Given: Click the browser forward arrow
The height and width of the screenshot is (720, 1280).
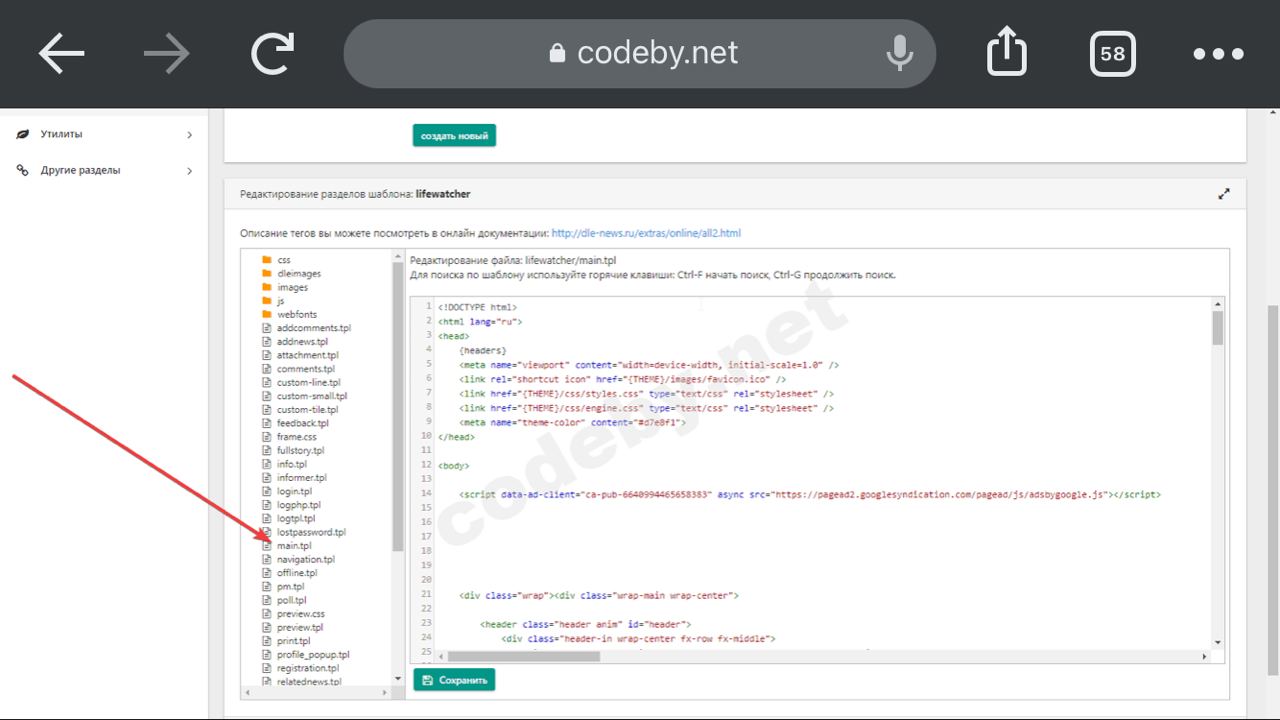Looking at the screenshot, I should click(166, 53).
